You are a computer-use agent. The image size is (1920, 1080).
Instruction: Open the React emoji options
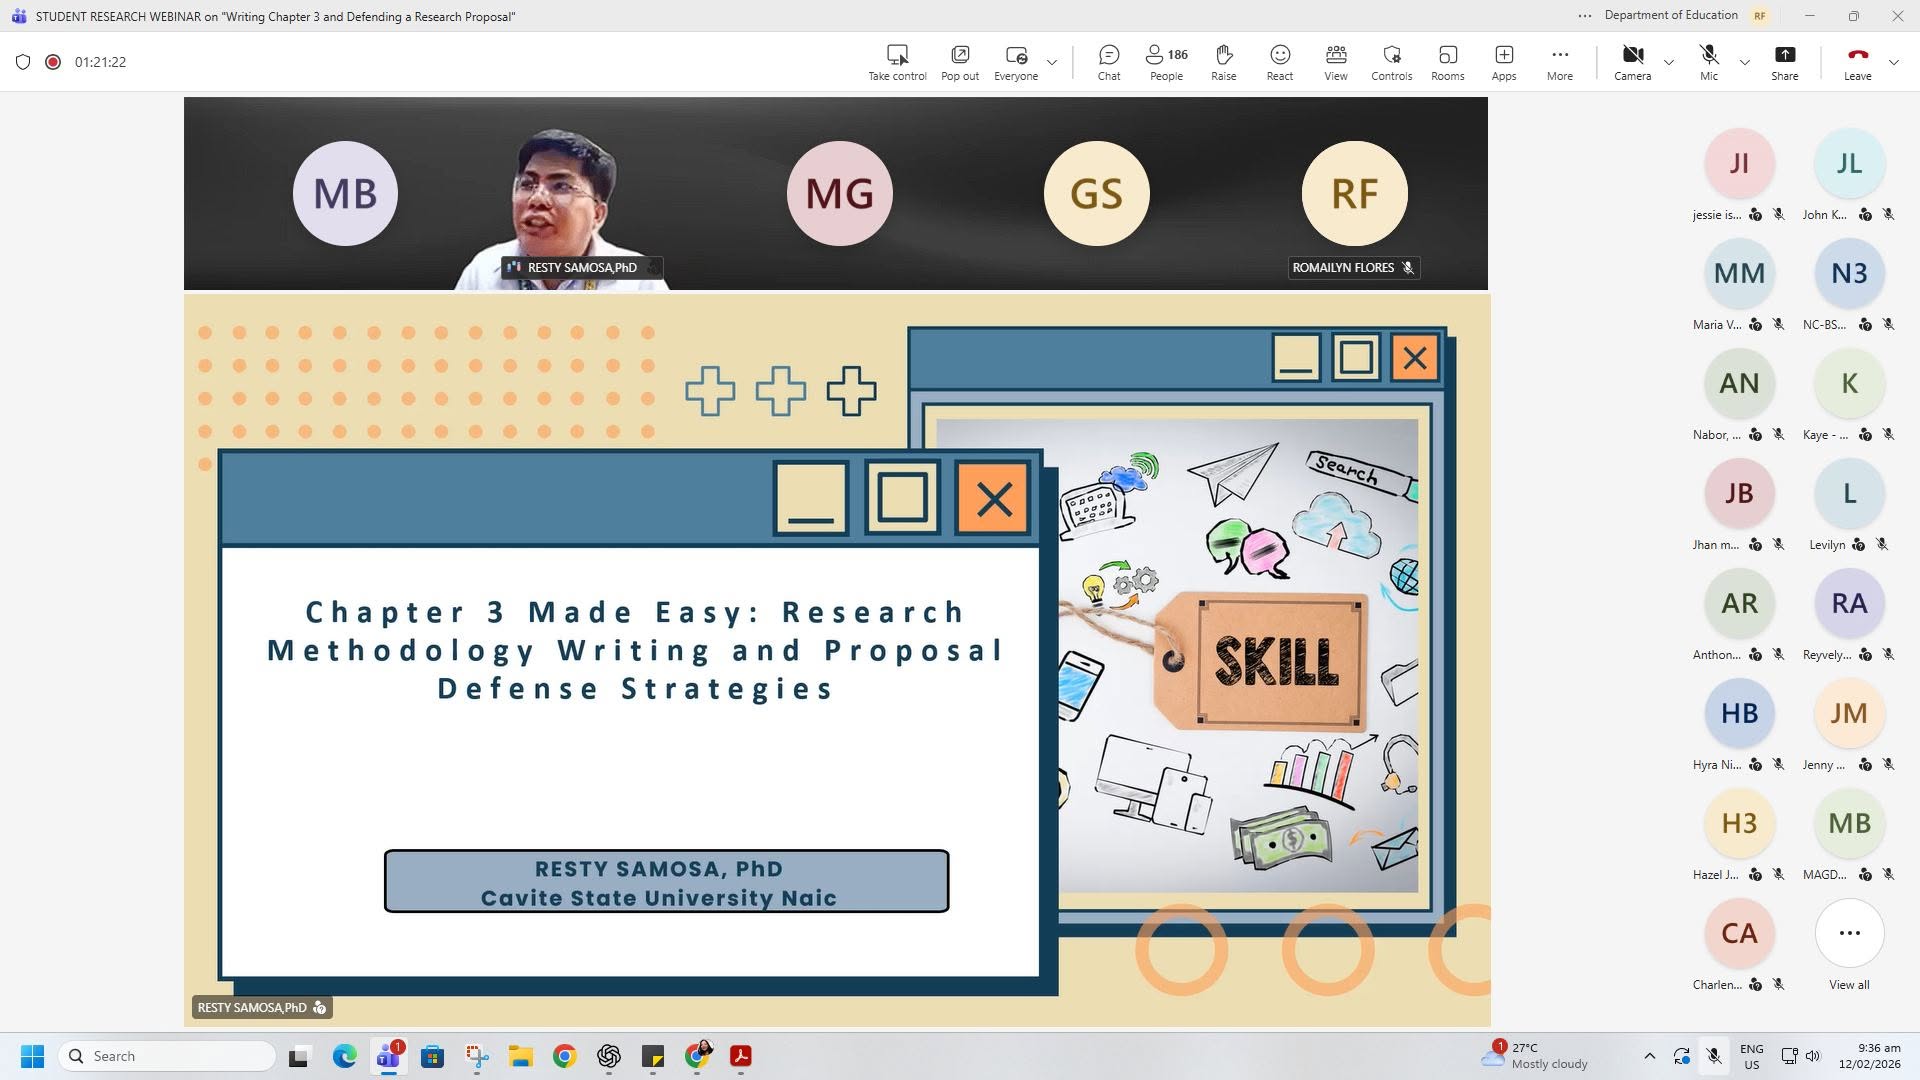(1279, 62)
